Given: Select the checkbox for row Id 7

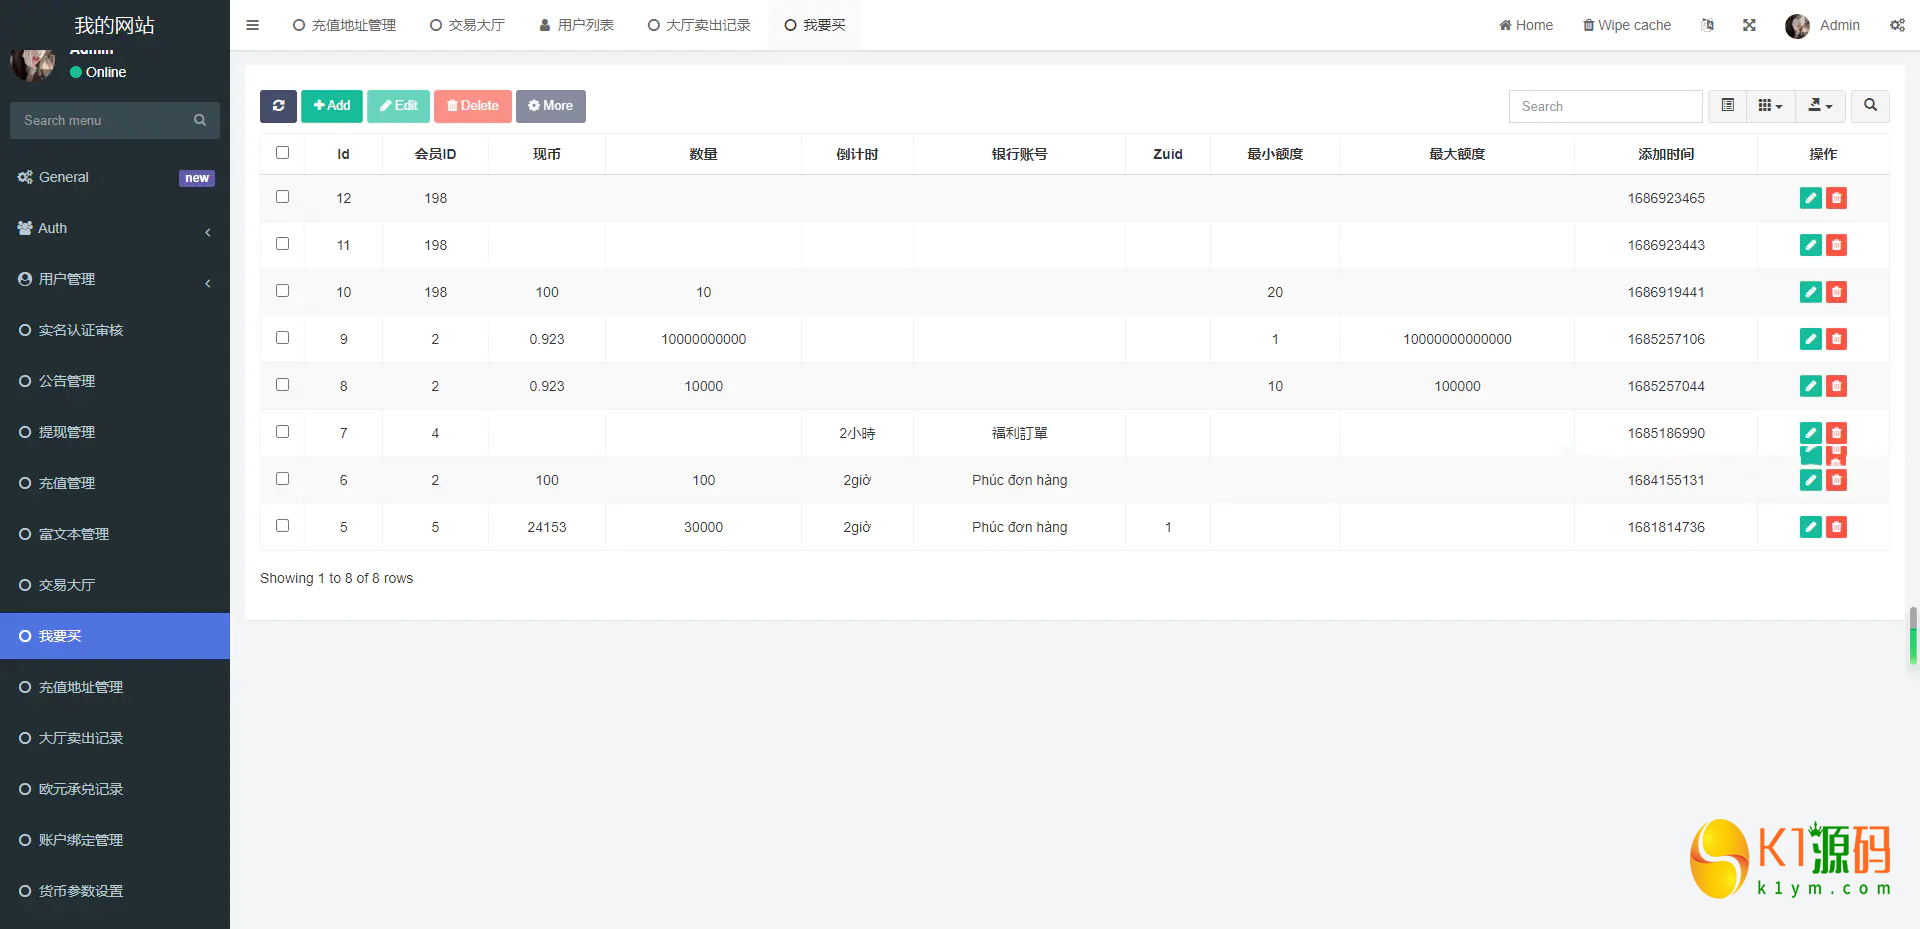Looking at the screenshot, I should click(282, 432).
